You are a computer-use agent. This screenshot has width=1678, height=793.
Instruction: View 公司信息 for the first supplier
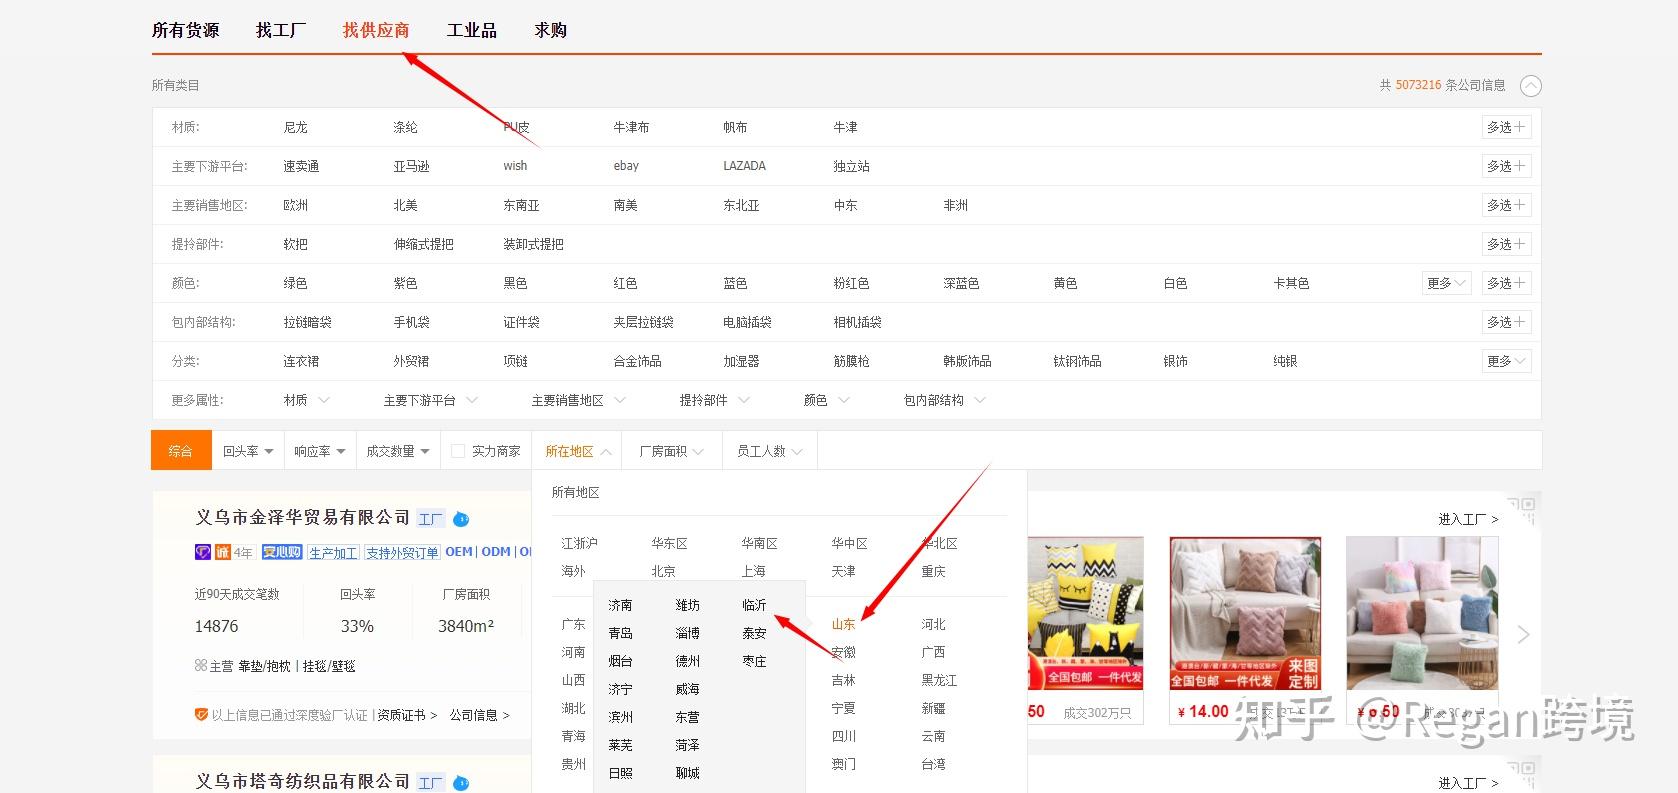tap(479, 715)
